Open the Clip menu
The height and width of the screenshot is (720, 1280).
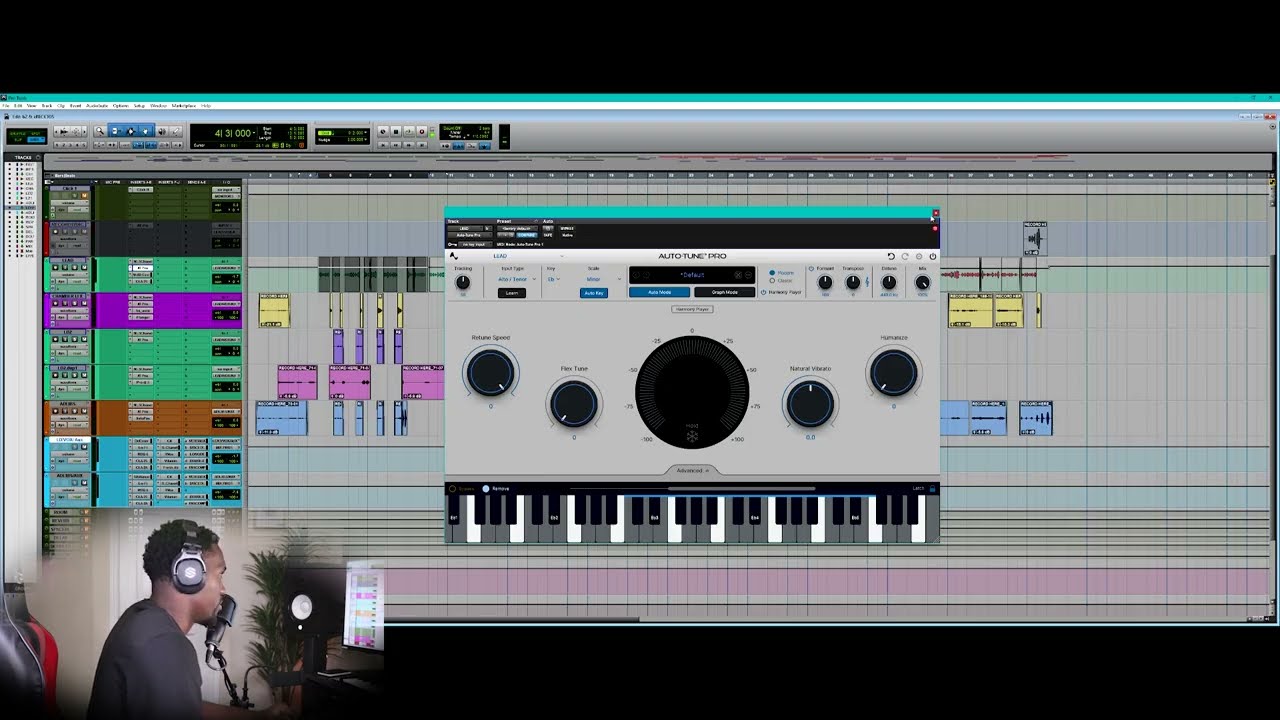[61, 105]
